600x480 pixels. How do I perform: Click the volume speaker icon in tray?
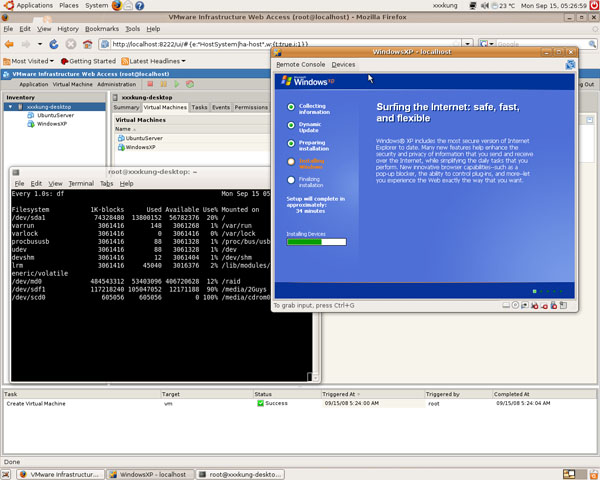[x=485, y=5]
